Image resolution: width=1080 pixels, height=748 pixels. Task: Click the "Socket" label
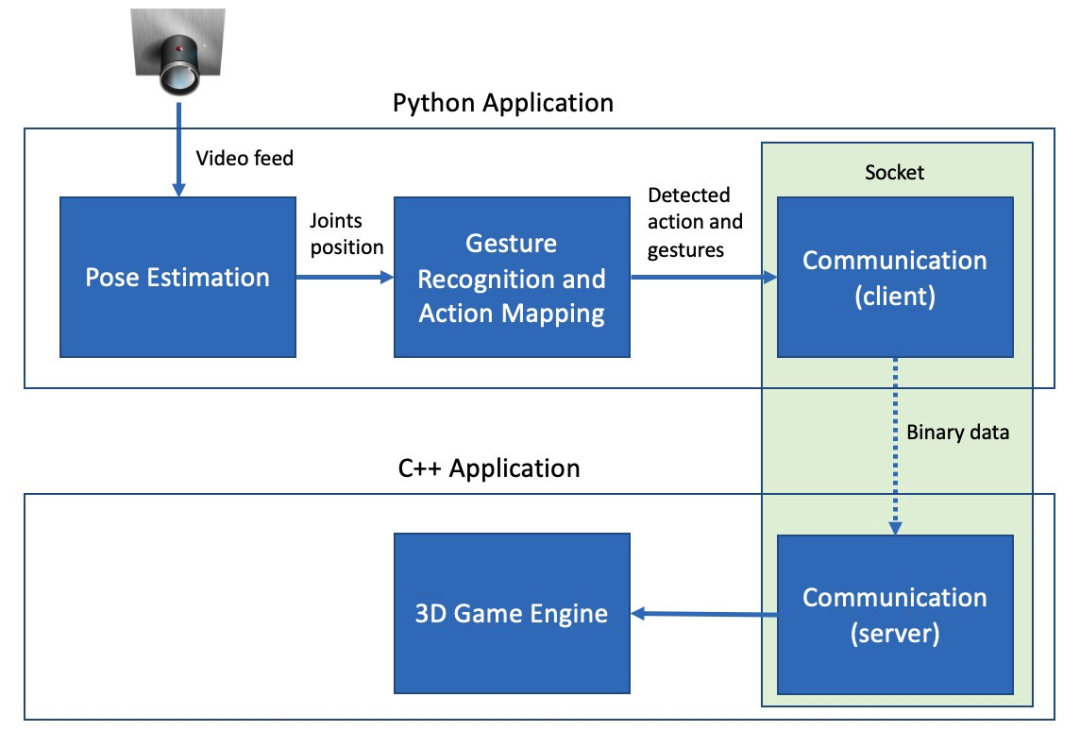tap(894, 172)
